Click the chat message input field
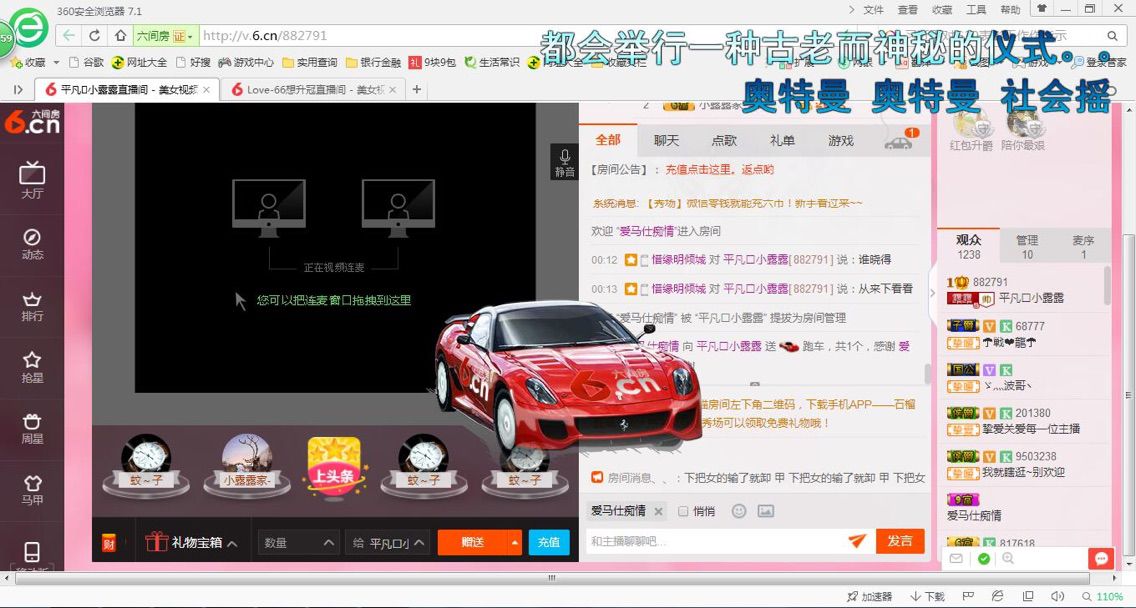The height and width of the screenshot is (608, 1136). point(714,541)
